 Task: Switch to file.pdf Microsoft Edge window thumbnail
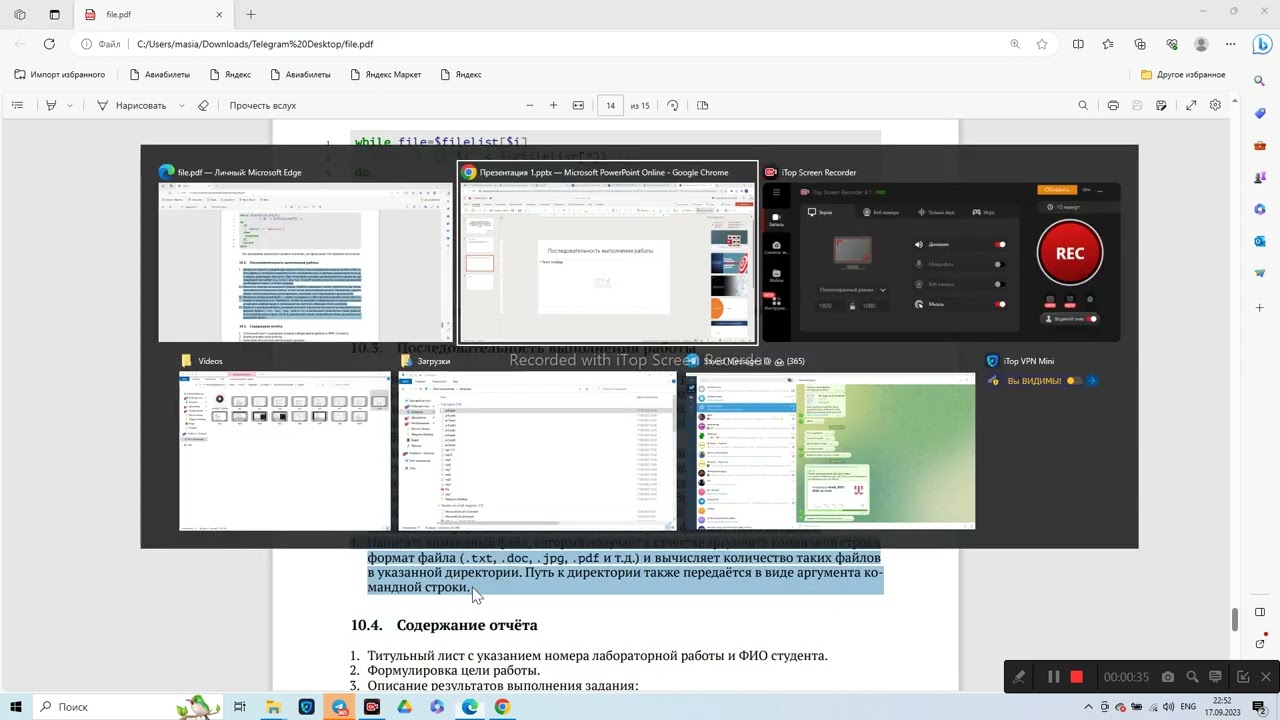tap(305, 252)
